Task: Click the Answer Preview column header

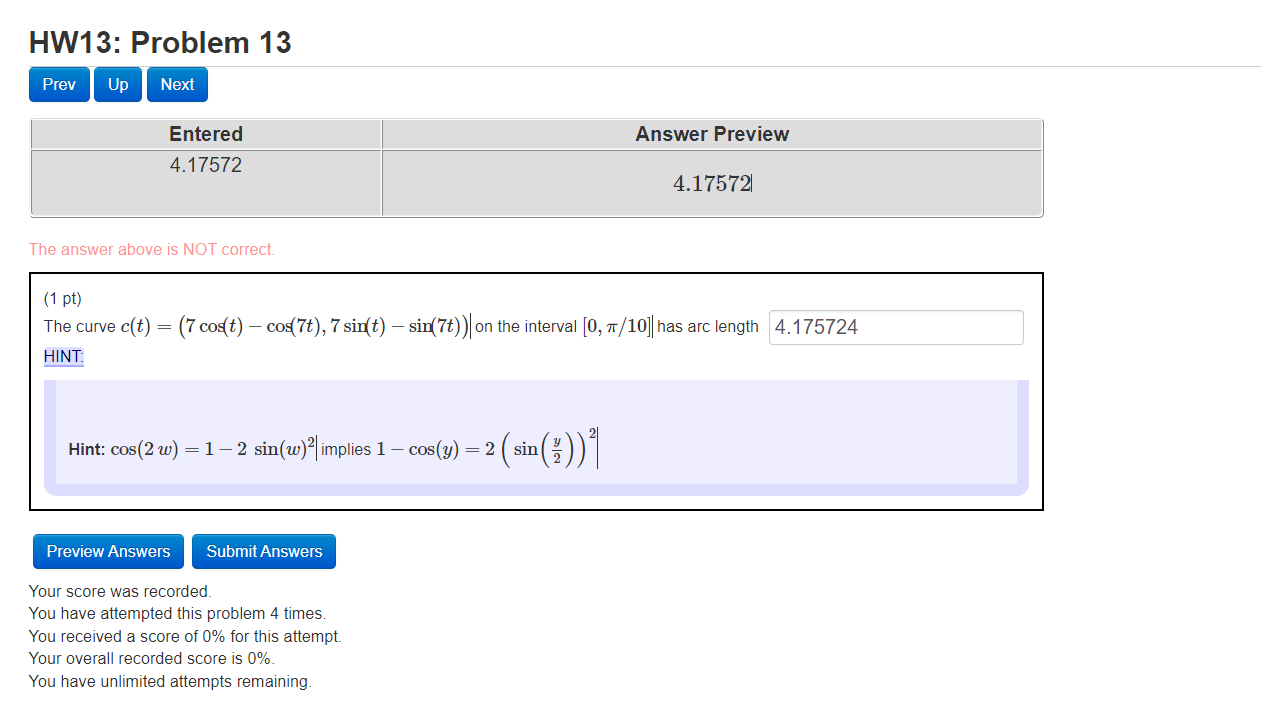Action: [711, 134]
